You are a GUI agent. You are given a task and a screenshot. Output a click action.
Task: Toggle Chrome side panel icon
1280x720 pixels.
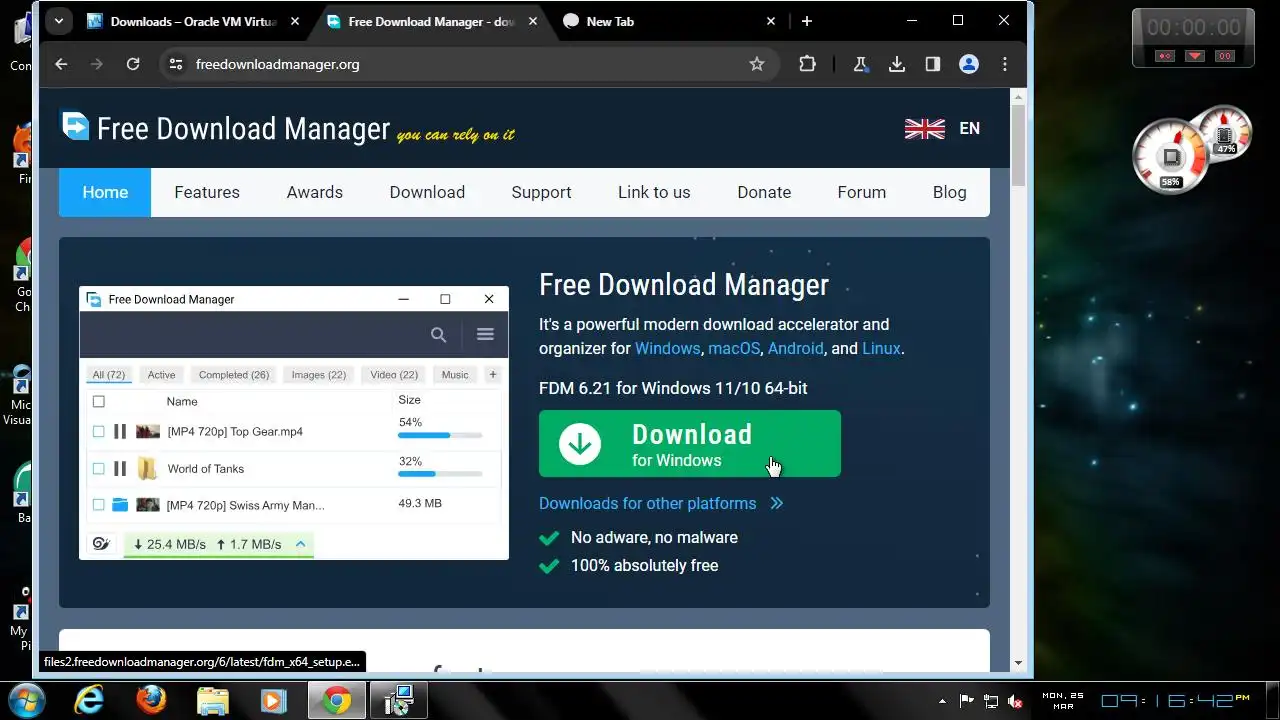point(933,64)
